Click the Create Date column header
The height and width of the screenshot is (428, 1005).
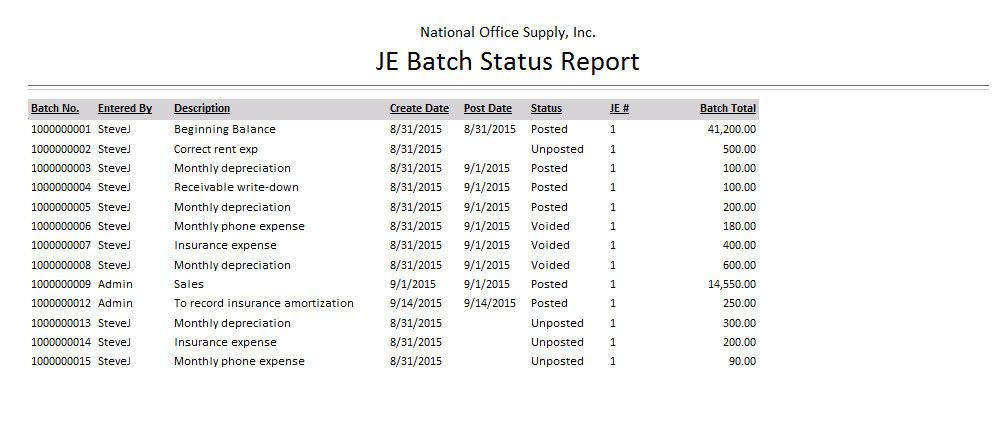(419, 108)
